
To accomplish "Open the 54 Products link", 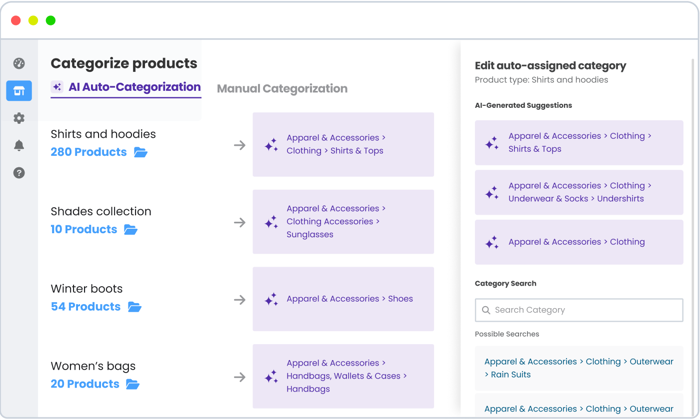I will (x=85, y=307).
